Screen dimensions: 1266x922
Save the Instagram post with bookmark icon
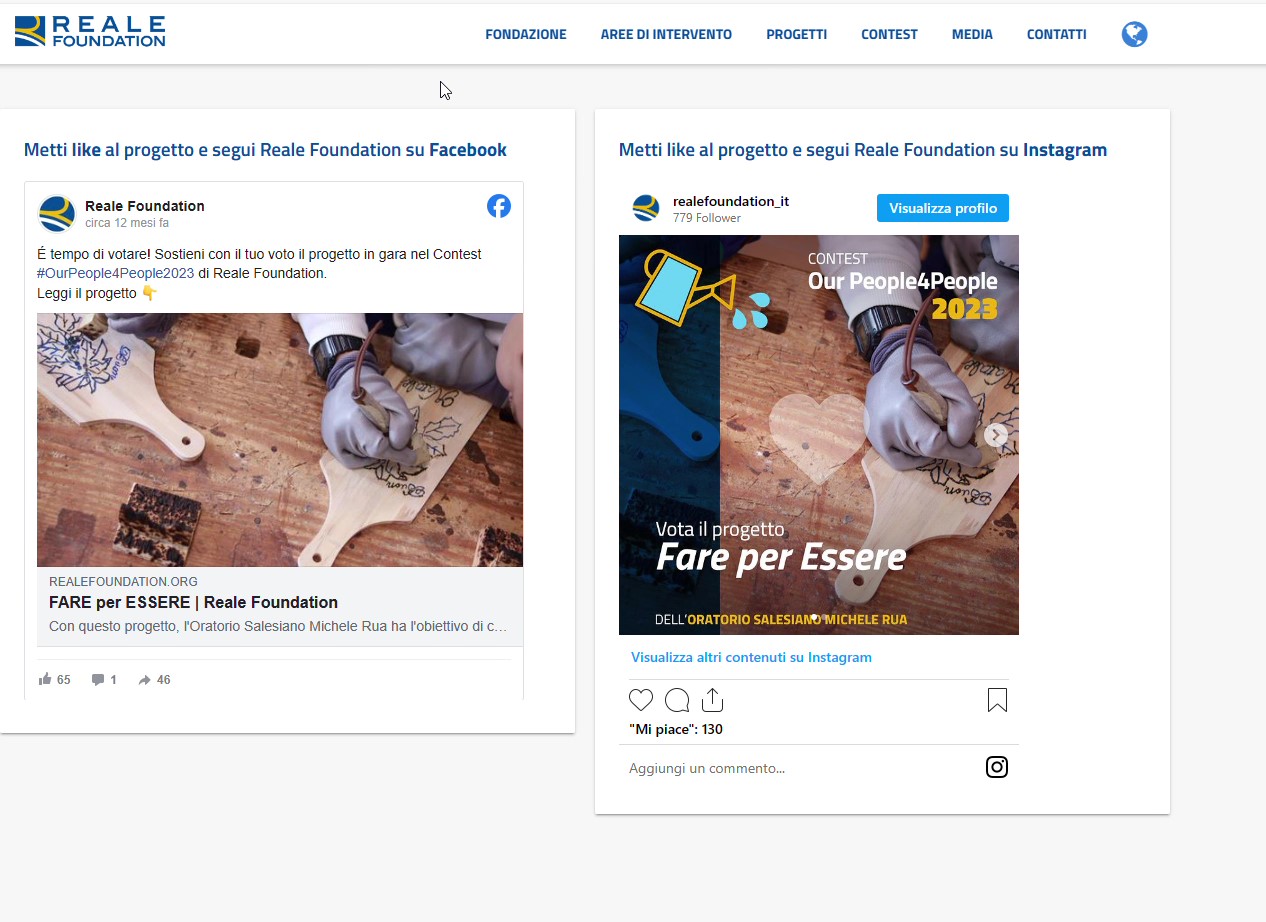coord(997,700)
